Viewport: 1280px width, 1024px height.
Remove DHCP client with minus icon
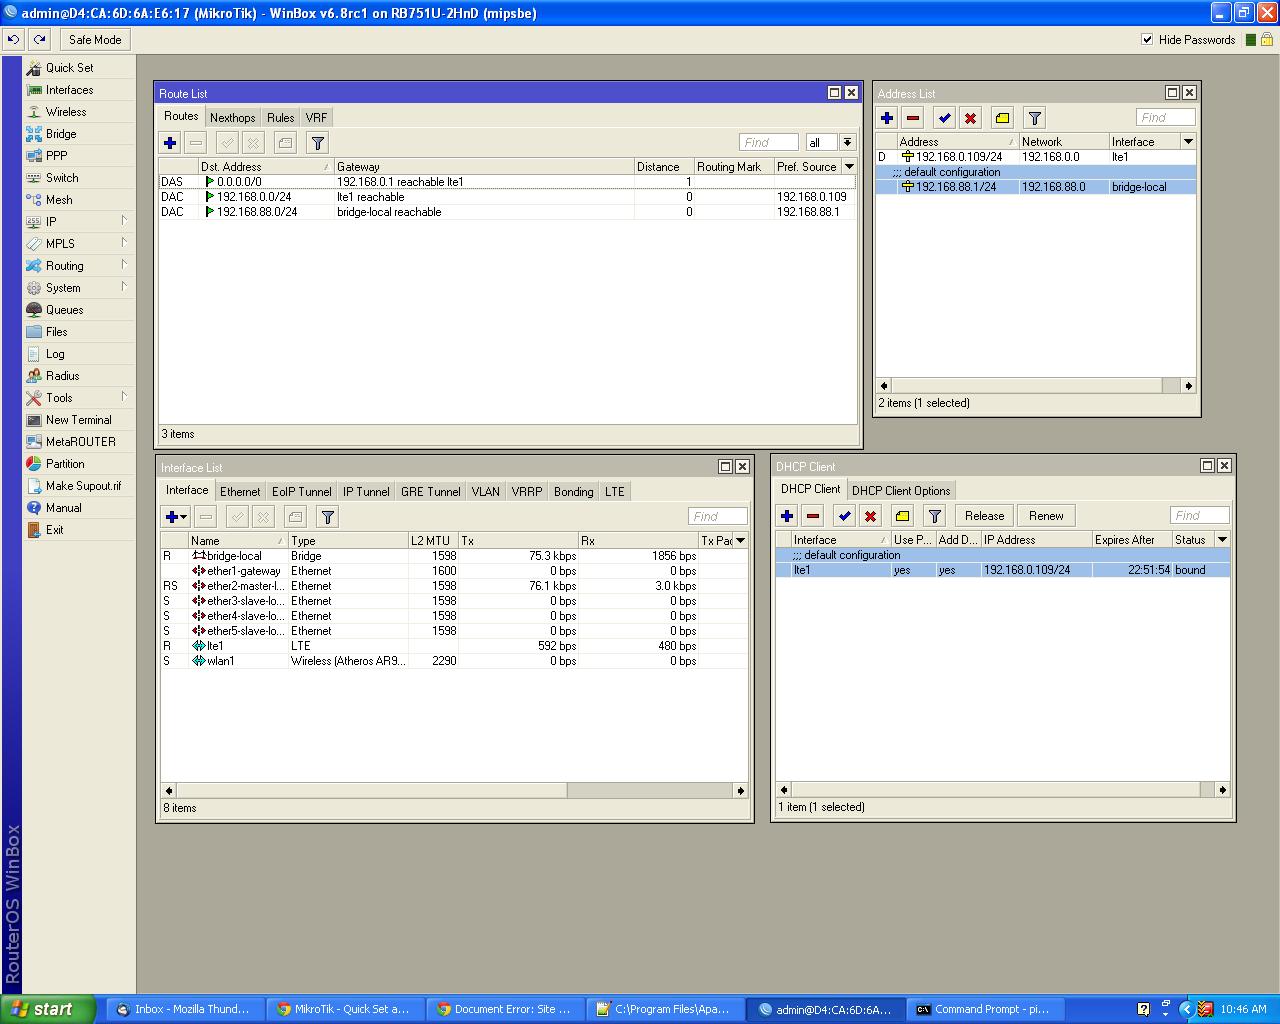(x=813, y=516)
